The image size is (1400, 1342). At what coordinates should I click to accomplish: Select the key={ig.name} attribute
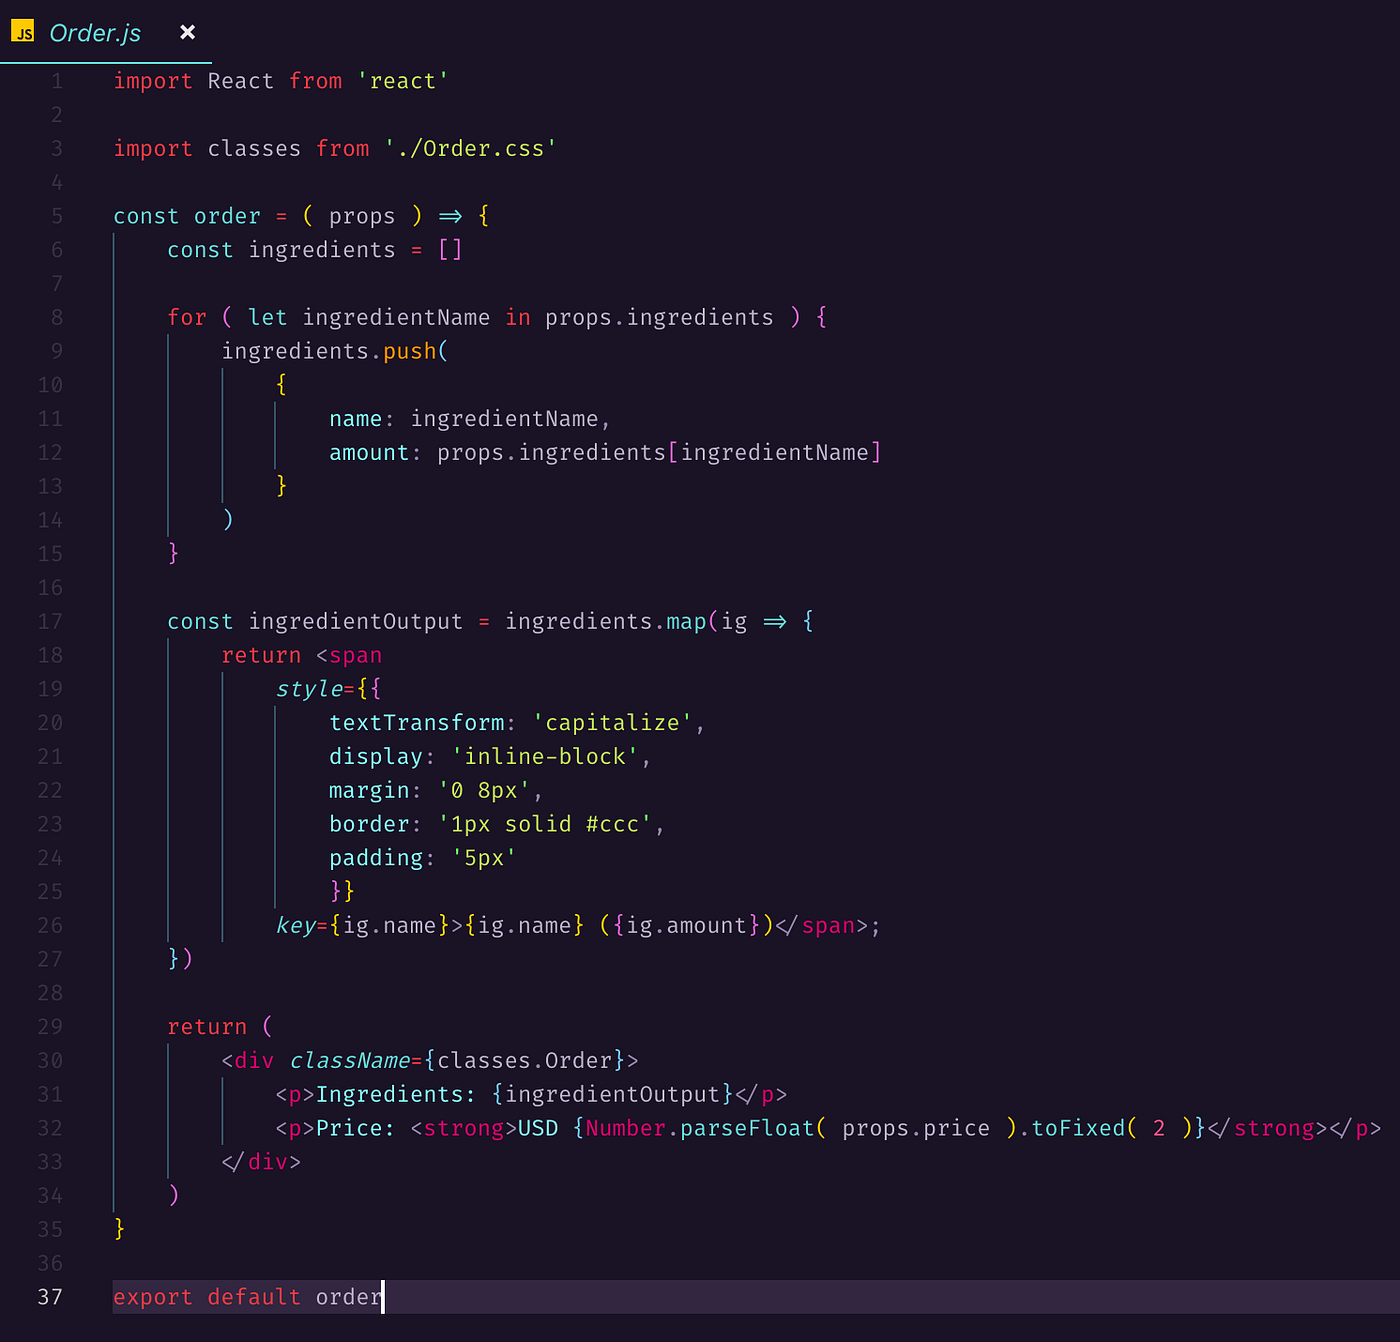coord(360,925)
